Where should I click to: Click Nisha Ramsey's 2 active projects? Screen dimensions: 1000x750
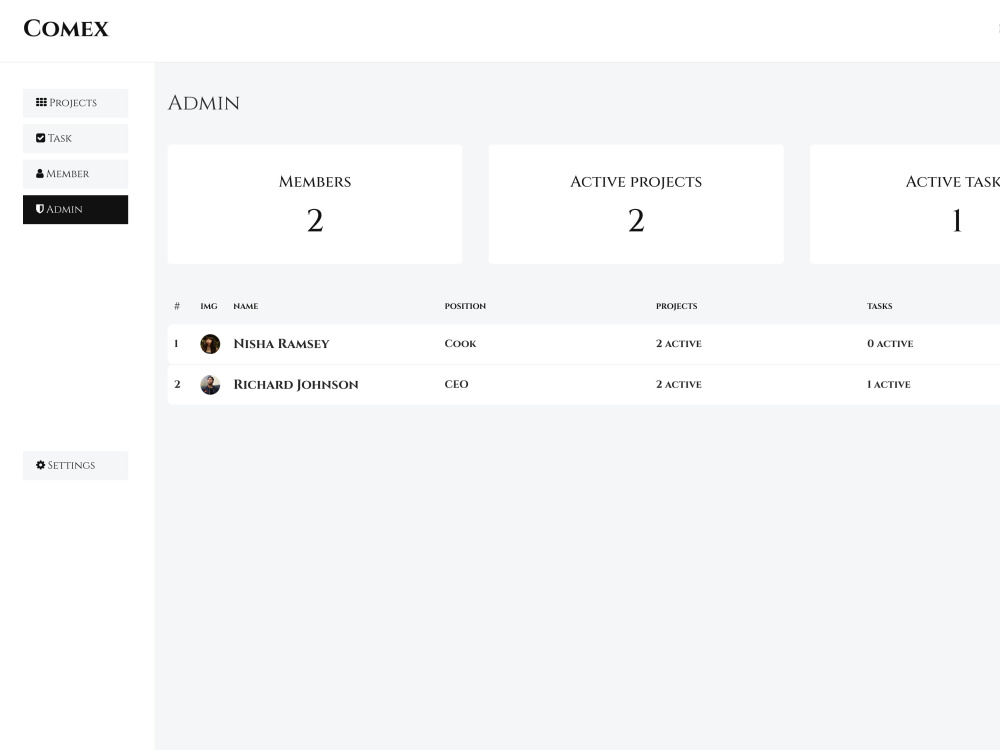click(x=679, y=344)
